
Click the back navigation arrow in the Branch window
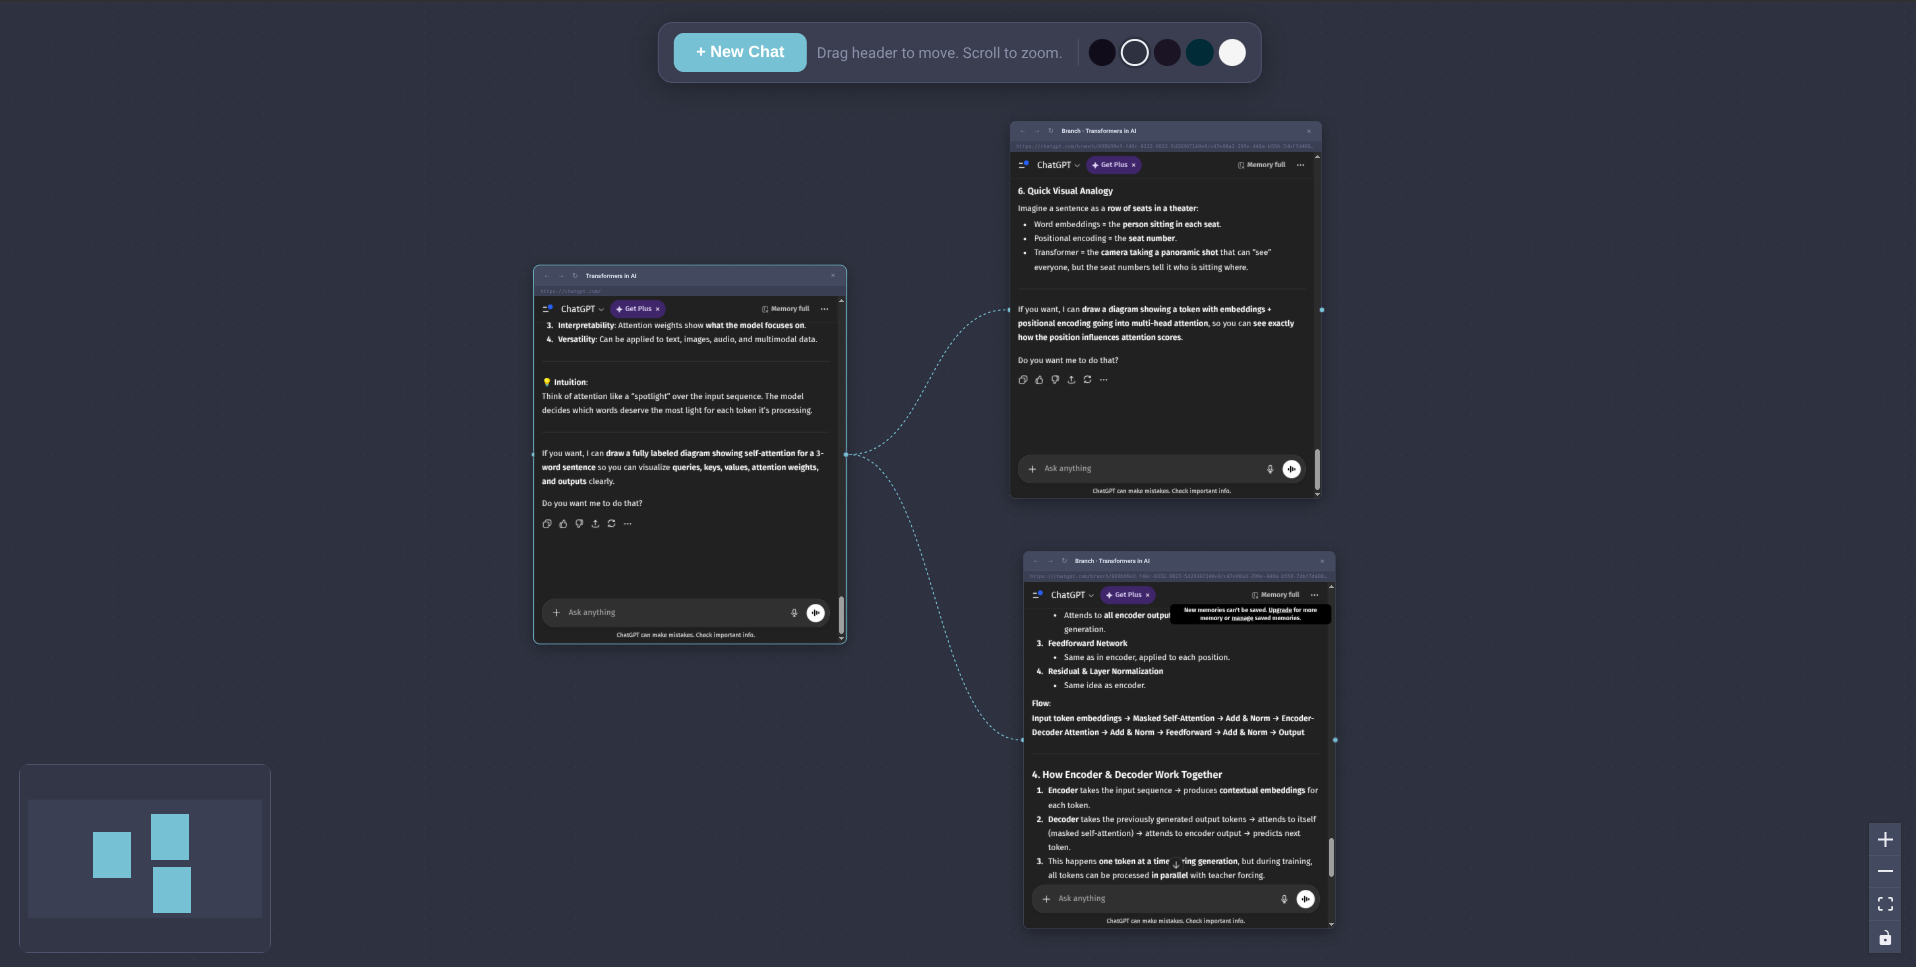[x=1023, y=131]
